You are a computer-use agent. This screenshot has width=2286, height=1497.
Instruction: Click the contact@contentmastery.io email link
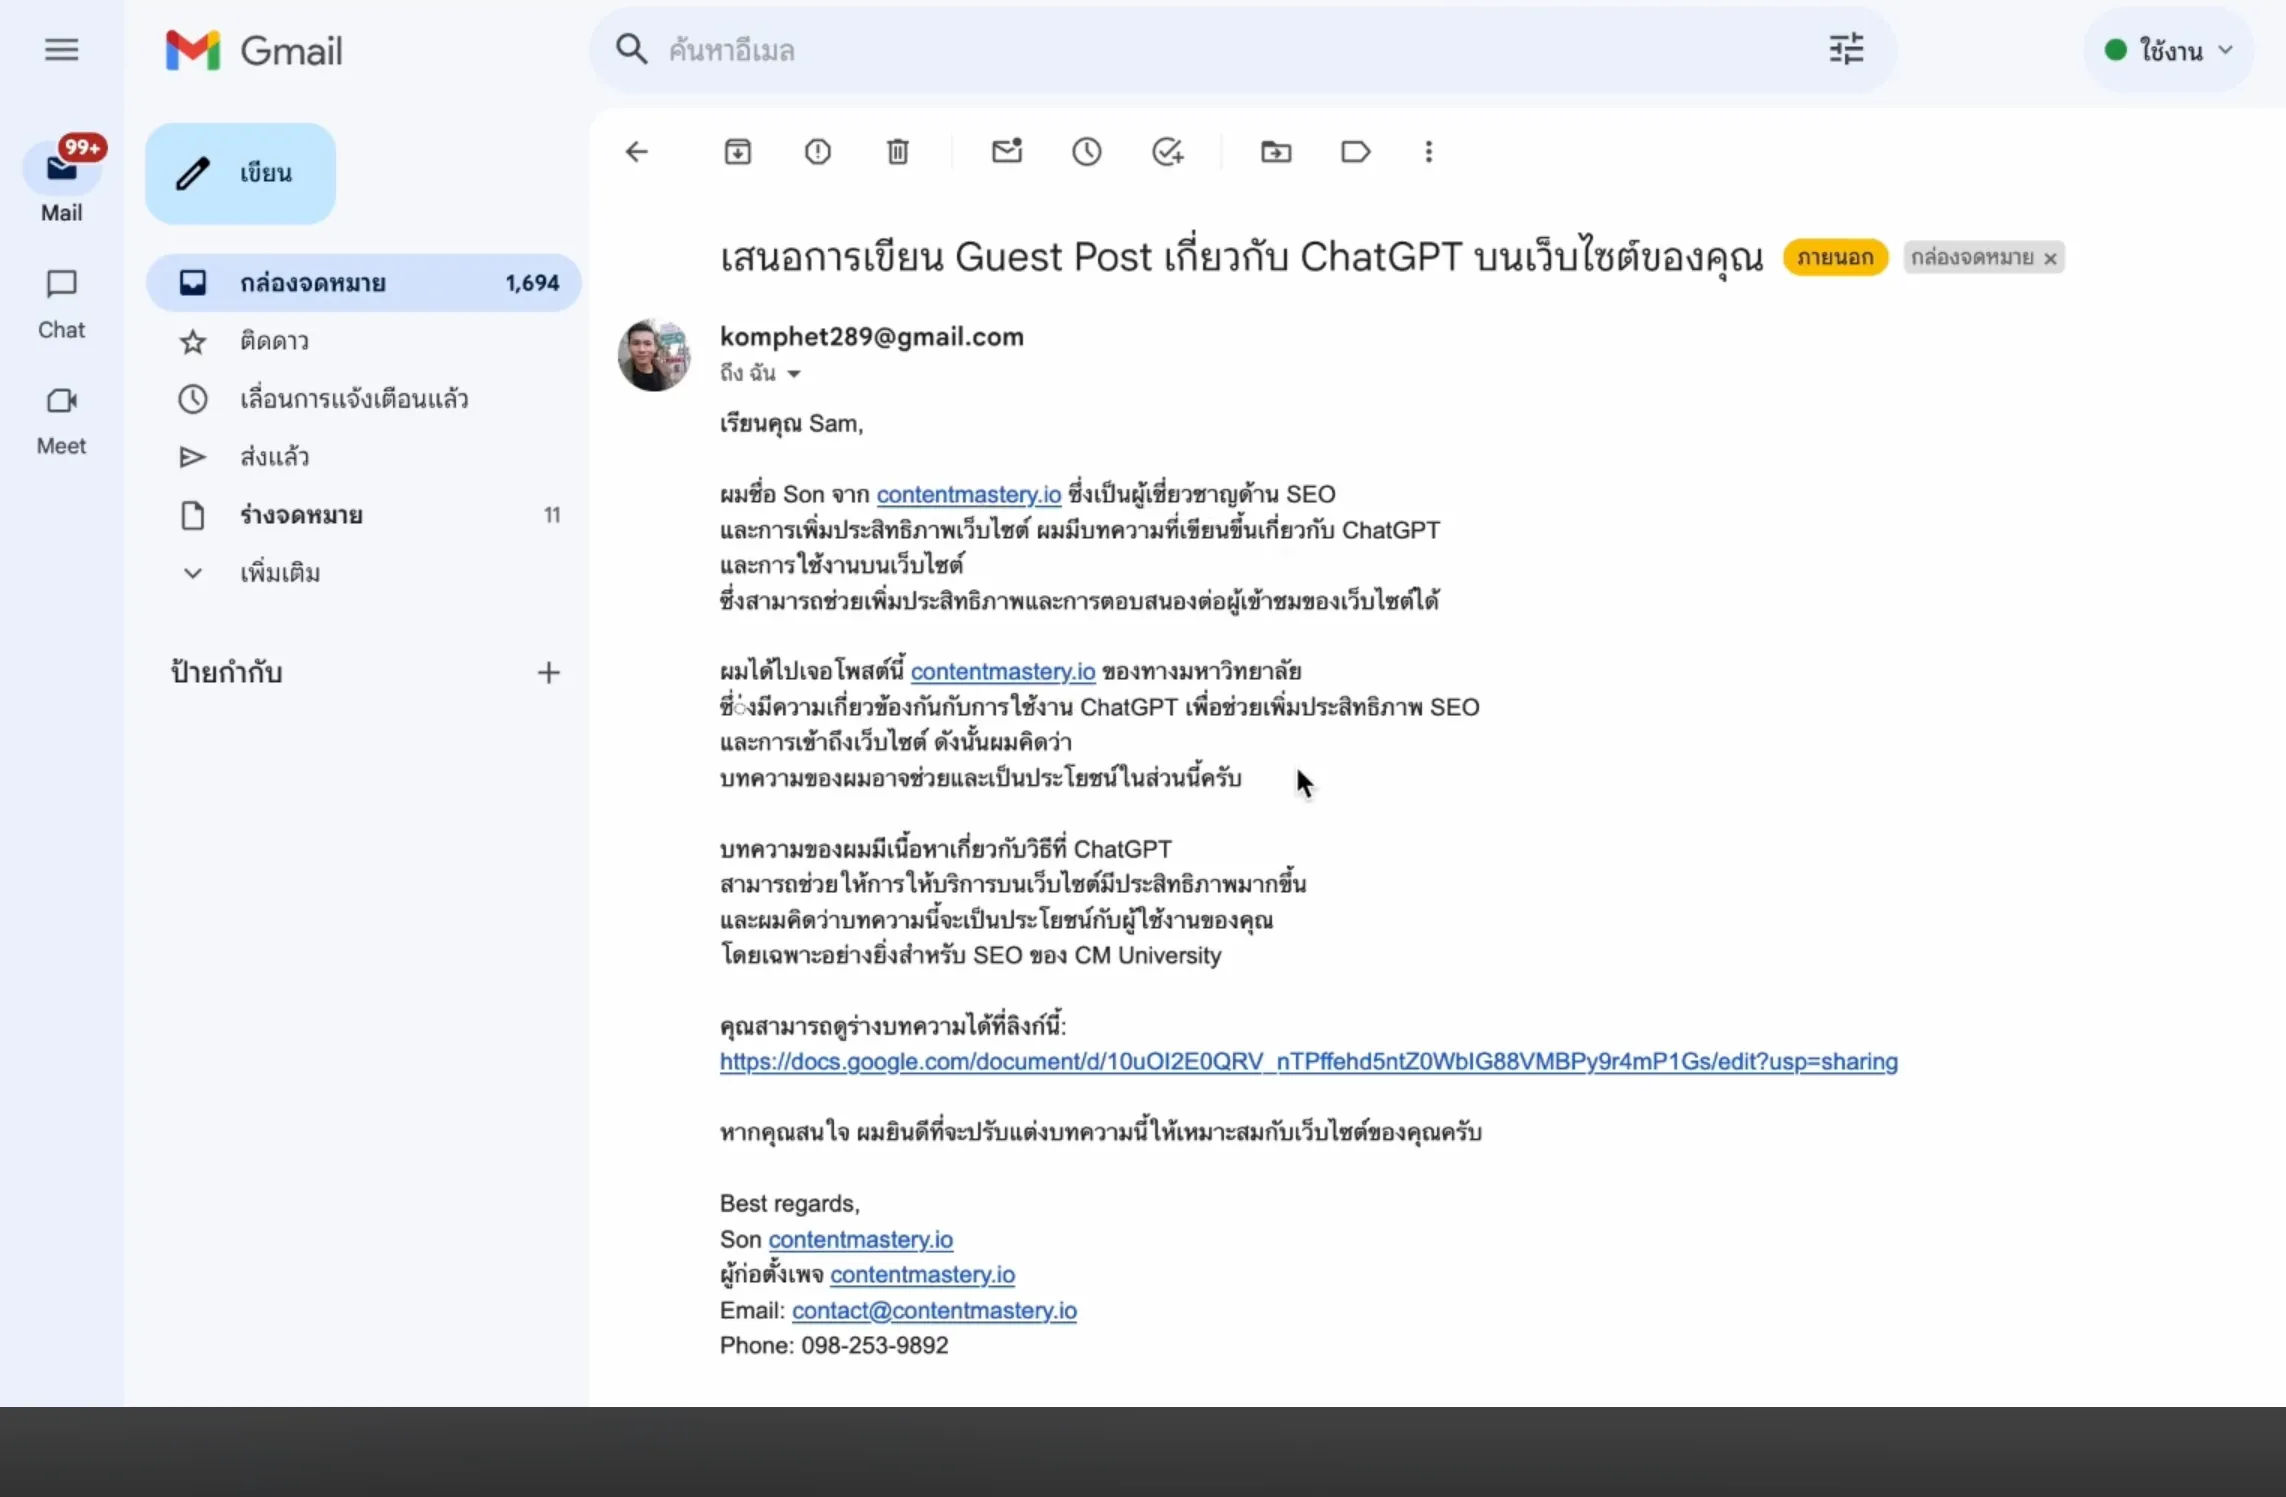click(x=934, y=1311)
